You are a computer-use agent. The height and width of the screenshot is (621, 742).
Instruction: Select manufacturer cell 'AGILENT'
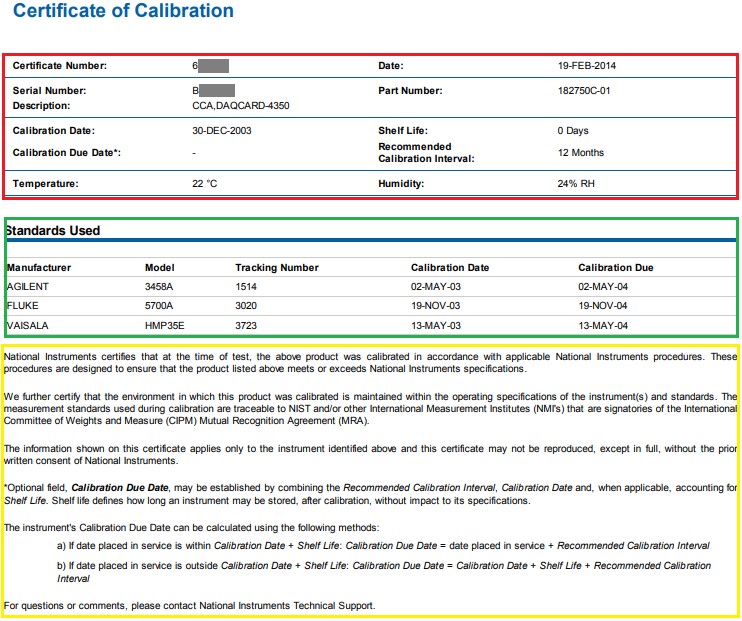point(27,286)
